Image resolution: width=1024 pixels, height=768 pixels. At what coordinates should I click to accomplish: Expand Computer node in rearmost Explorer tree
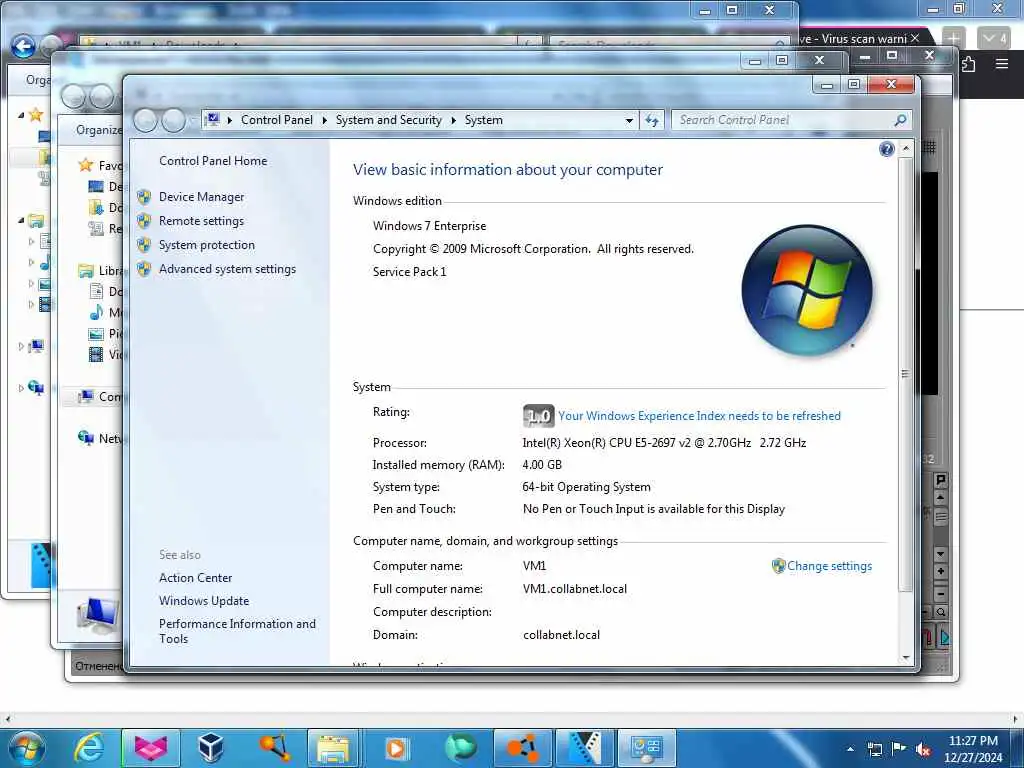point(21,346)
